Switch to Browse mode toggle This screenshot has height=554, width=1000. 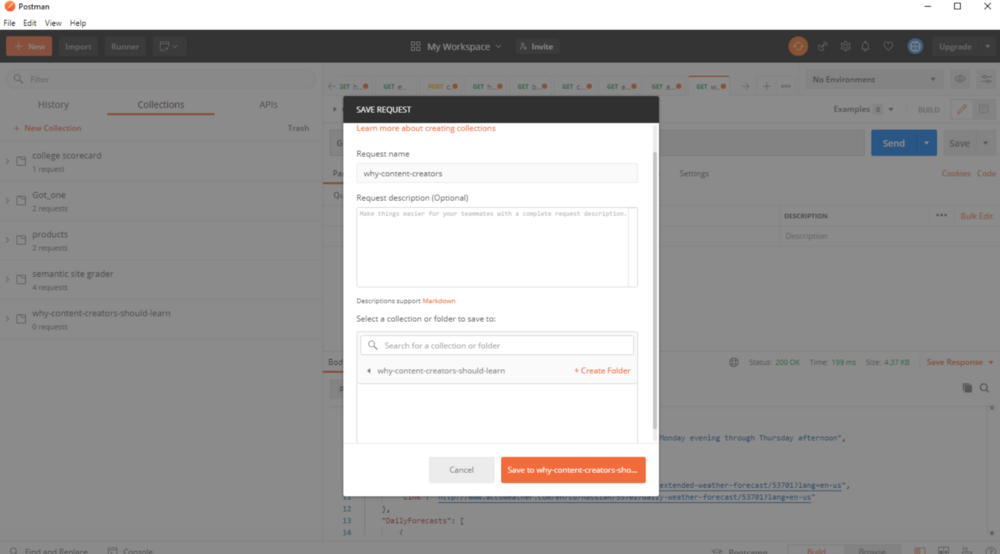(872, 551)
